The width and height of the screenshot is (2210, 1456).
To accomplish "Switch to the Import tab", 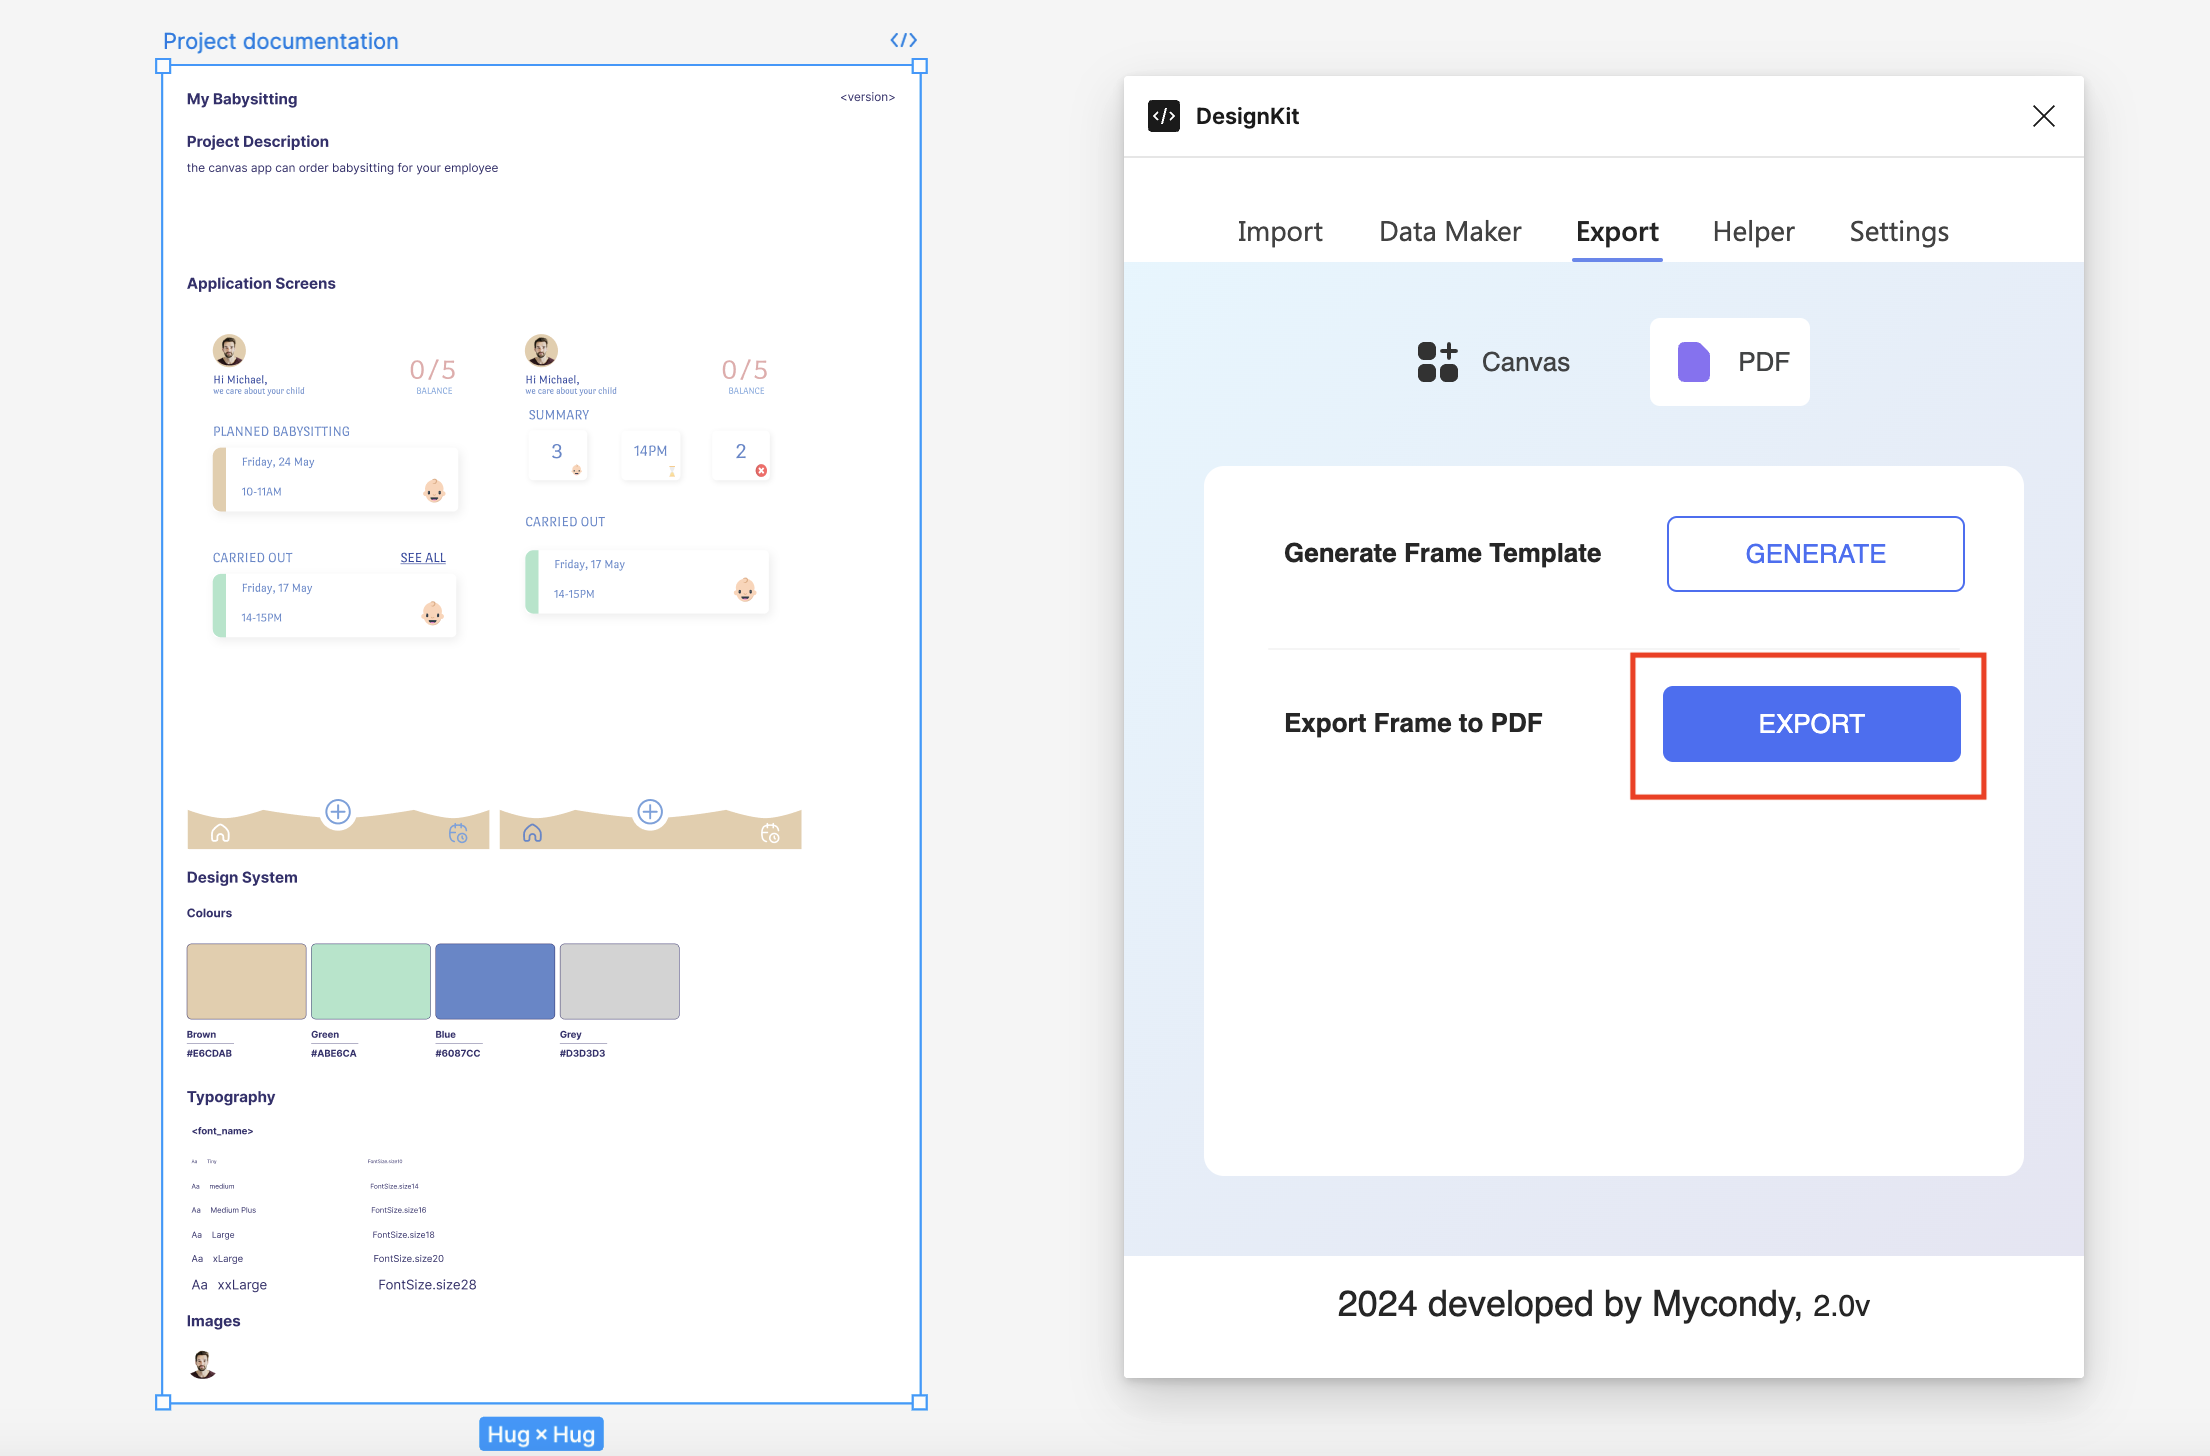I will click(1279, 232).
